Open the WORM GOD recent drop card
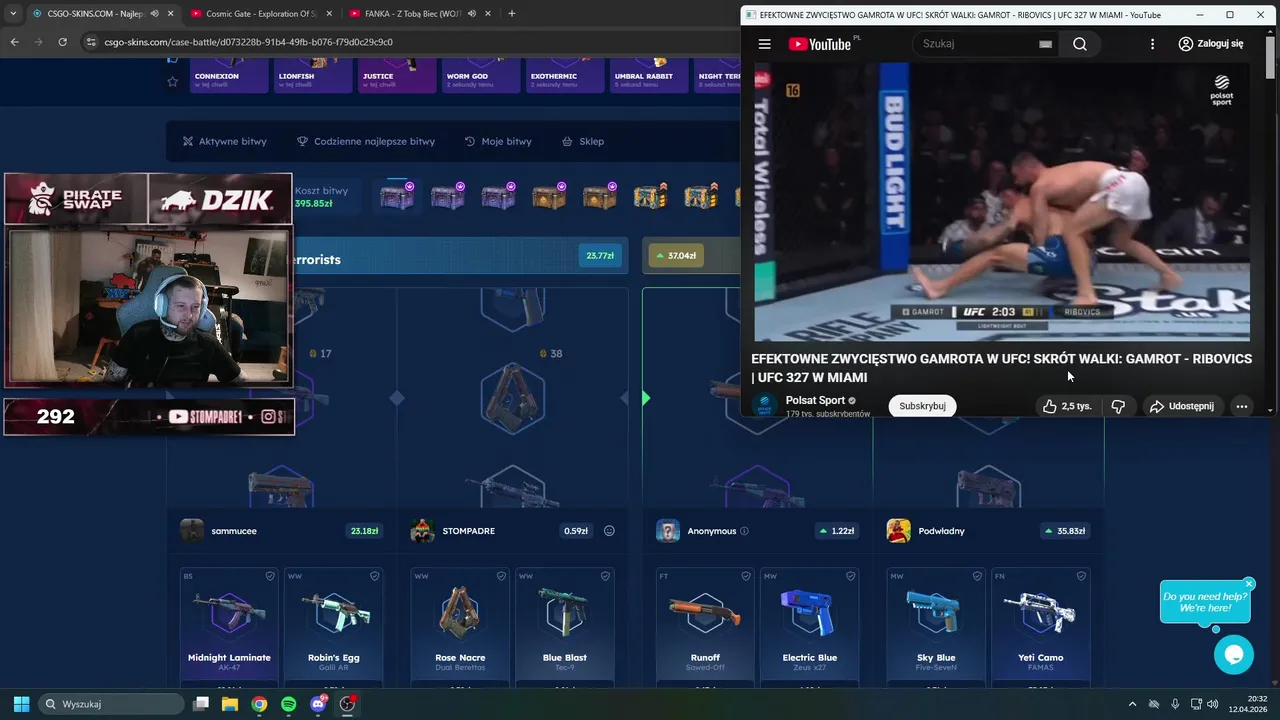 (x=480, y=76)
